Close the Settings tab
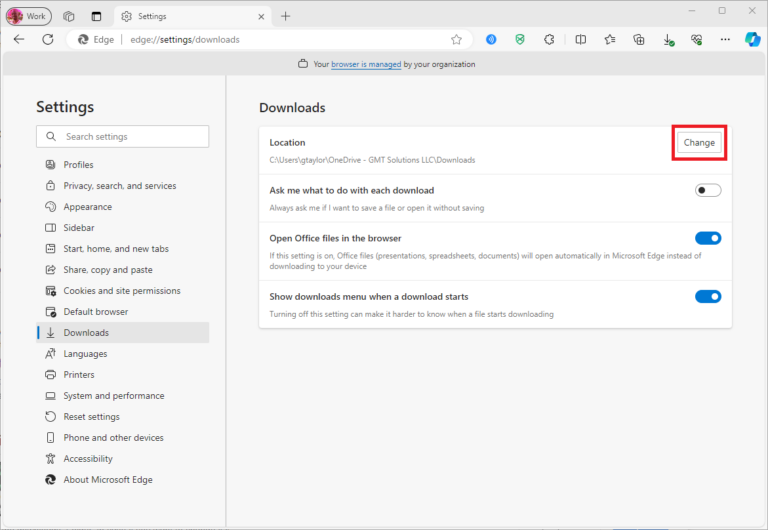The width and height of the screenshot is (768, 530). pos(261,17)
